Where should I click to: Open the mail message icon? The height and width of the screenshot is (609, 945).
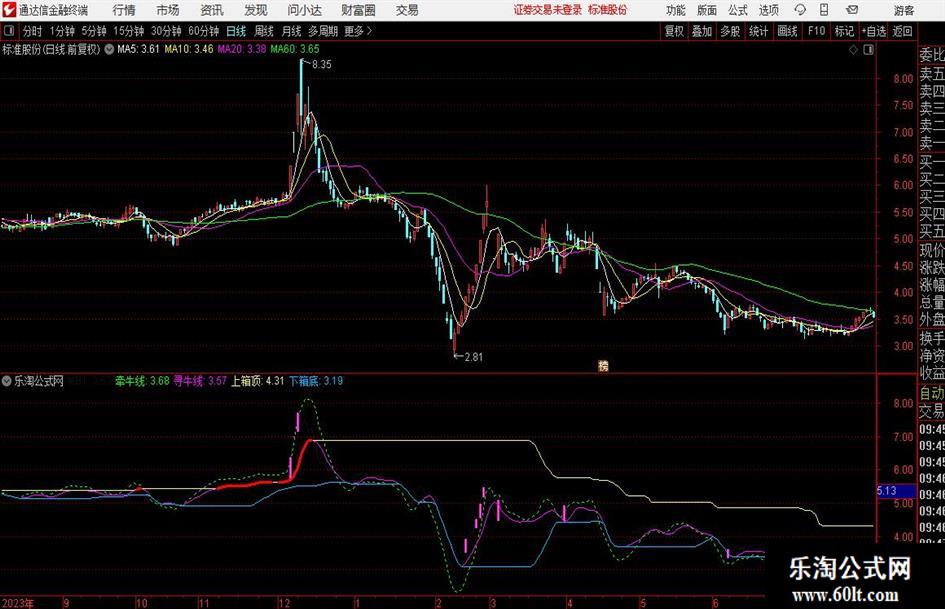point(852,10)
